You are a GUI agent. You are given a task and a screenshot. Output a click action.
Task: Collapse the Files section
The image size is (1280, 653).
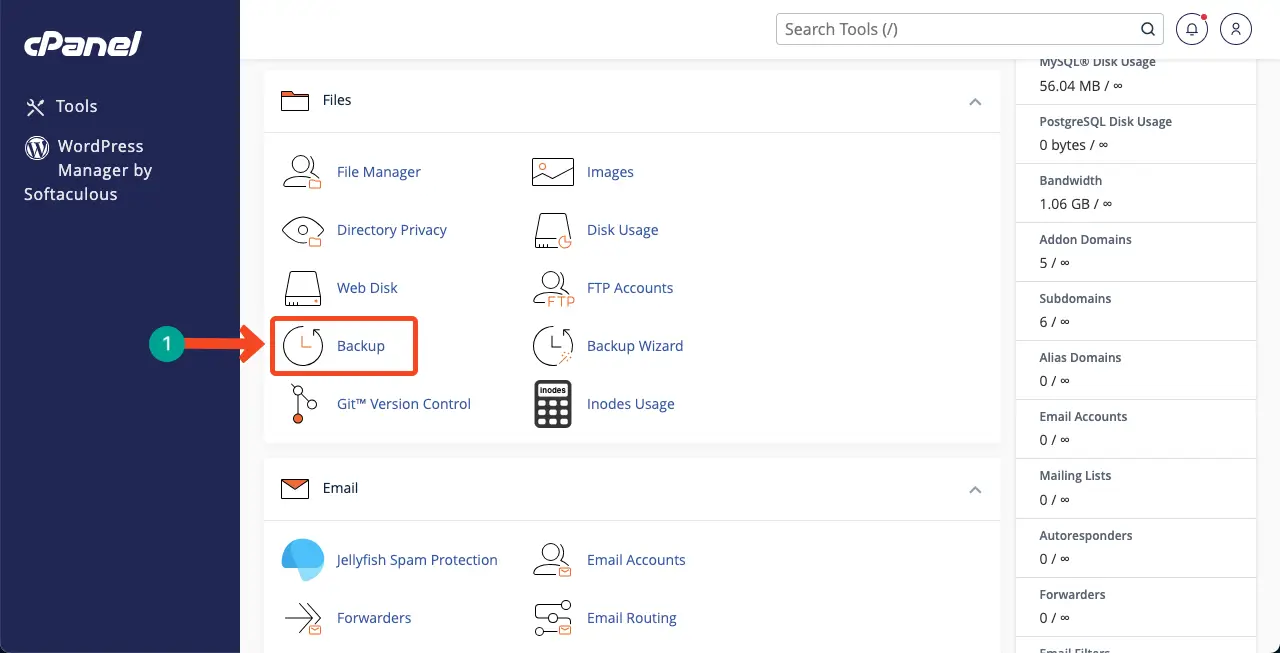(x=975, y=101)
